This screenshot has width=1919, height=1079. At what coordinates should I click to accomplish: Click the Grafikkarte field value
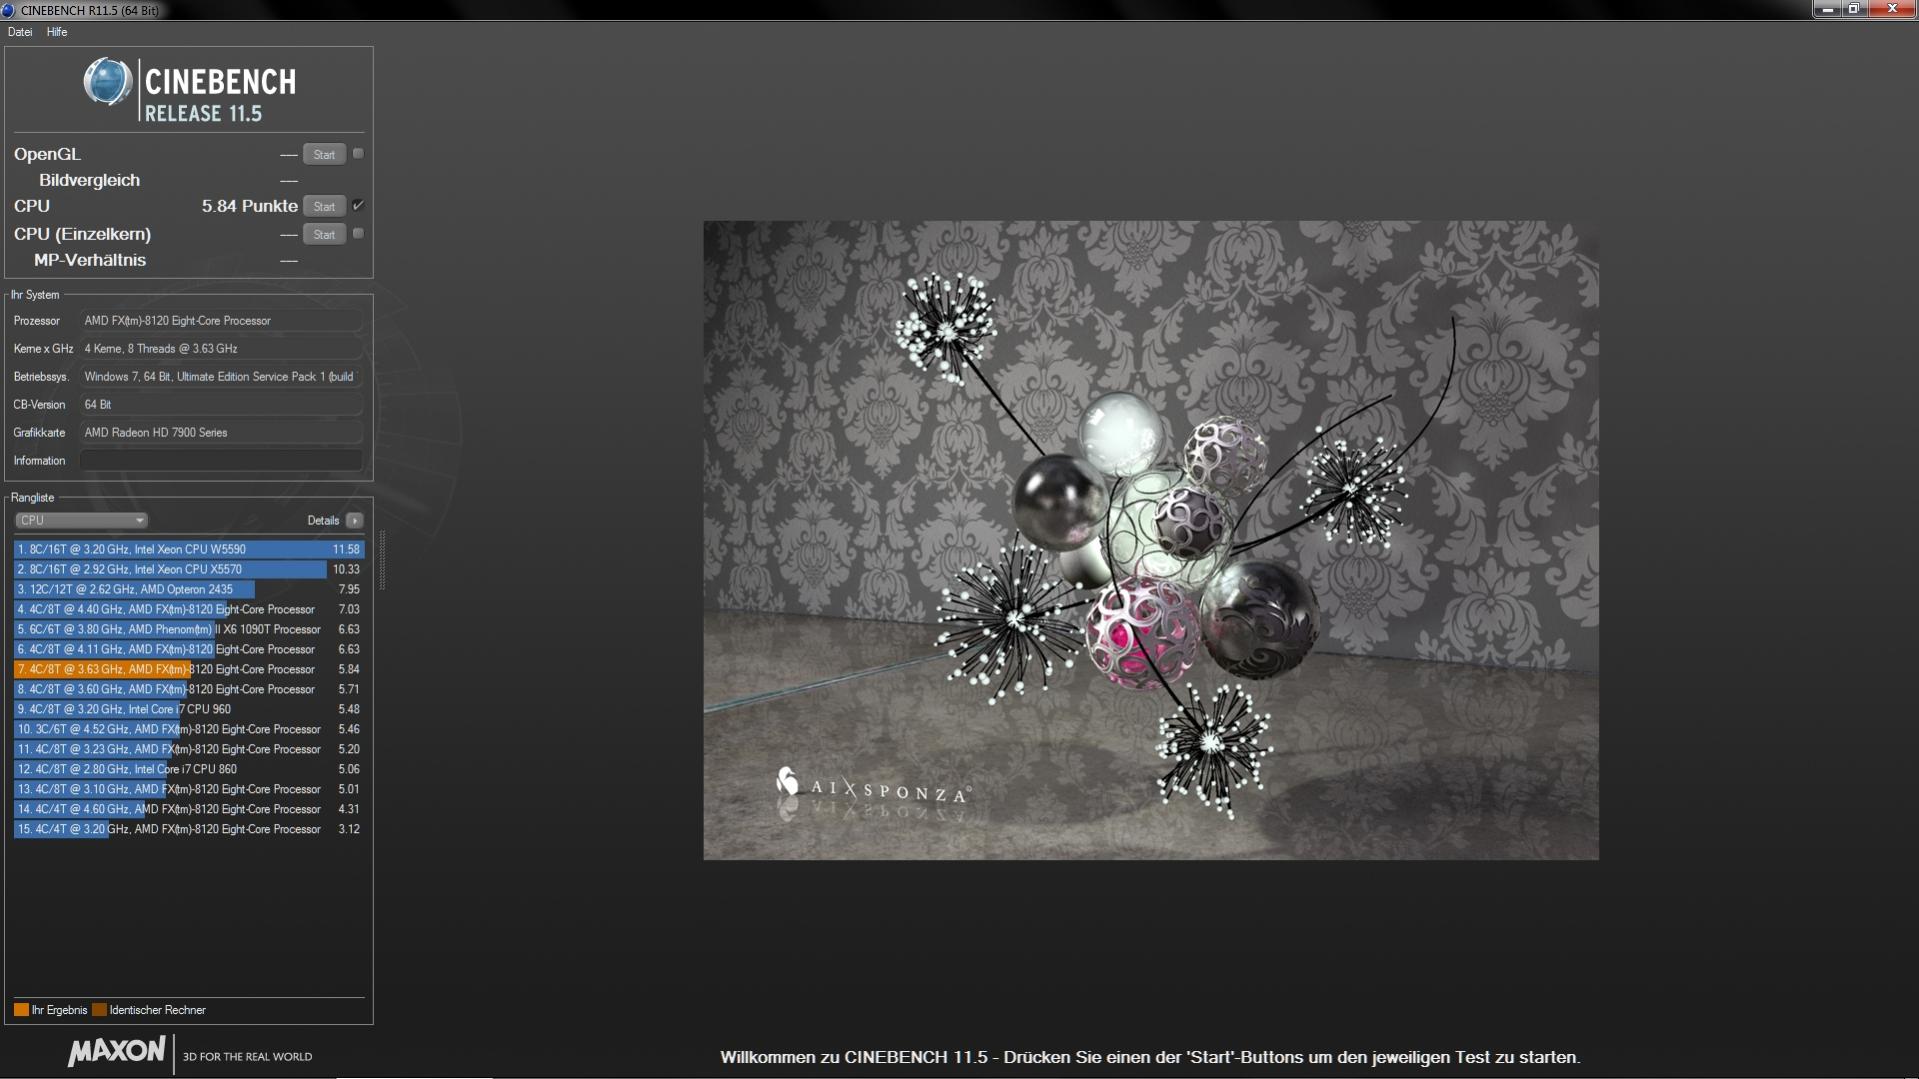221,433
